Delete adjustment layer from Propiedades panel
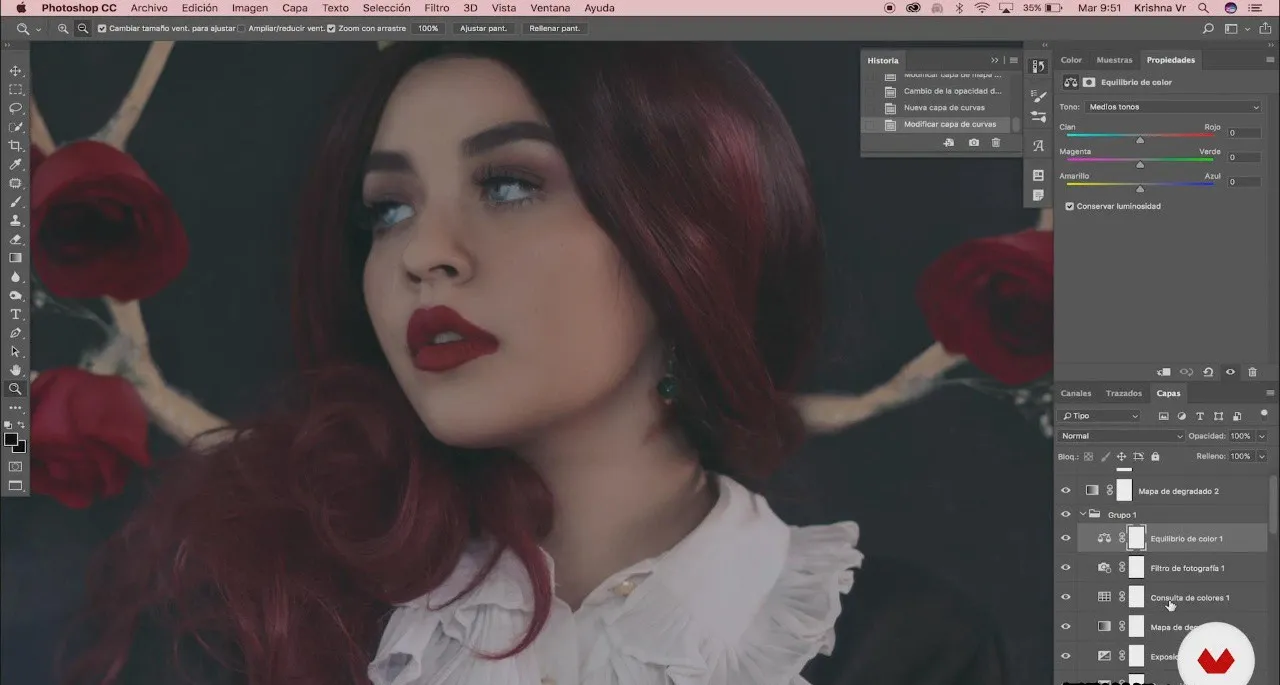The image size is (1280, 685). coord(1252,372)
